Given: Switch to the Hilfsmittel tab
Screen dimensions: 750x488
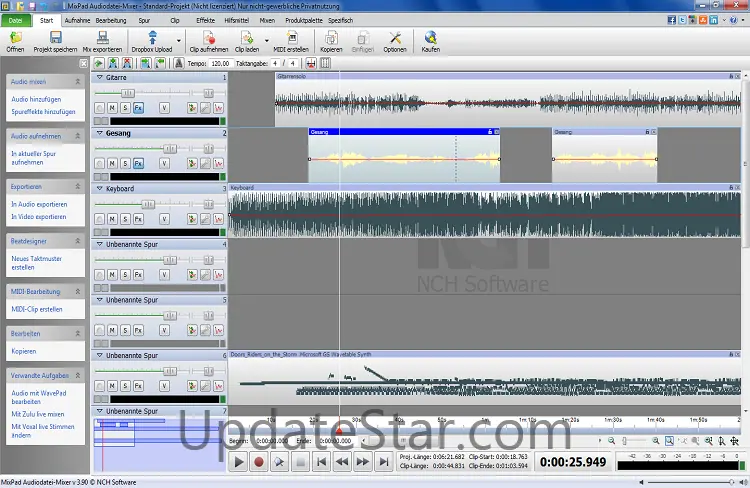Looking at the screenshot, I should (237, 21).
